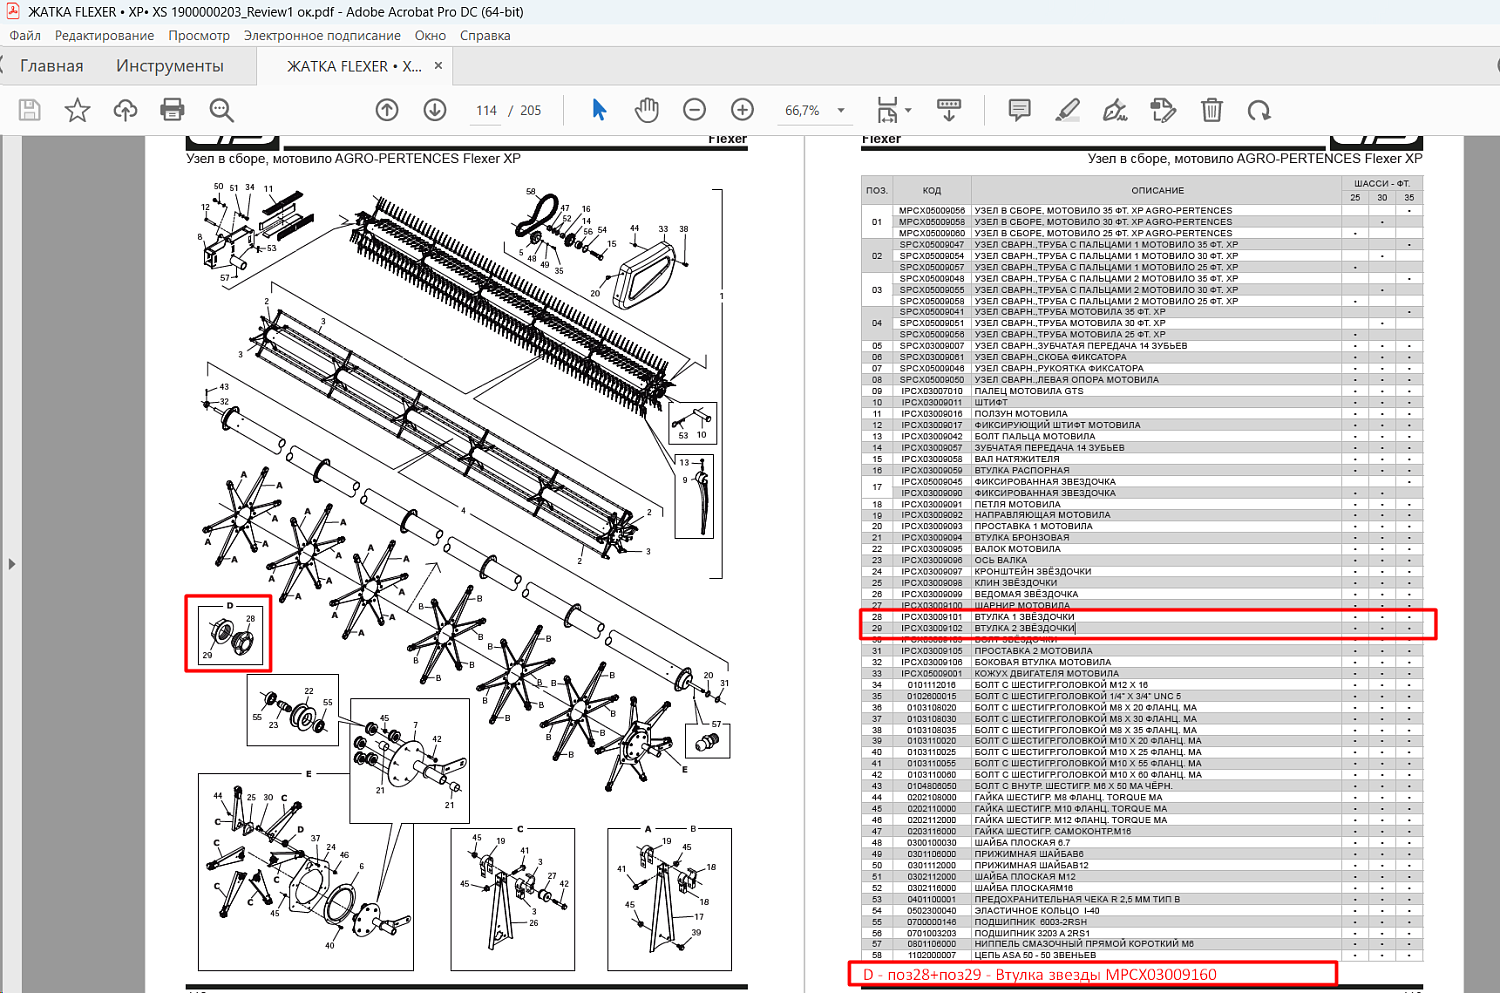Viewport: 1500px width, 993px height.
Task: Click the row text БОКОВАЯ ВТУЛКА МОТОВИЛА
Action: pos(1042,662)
